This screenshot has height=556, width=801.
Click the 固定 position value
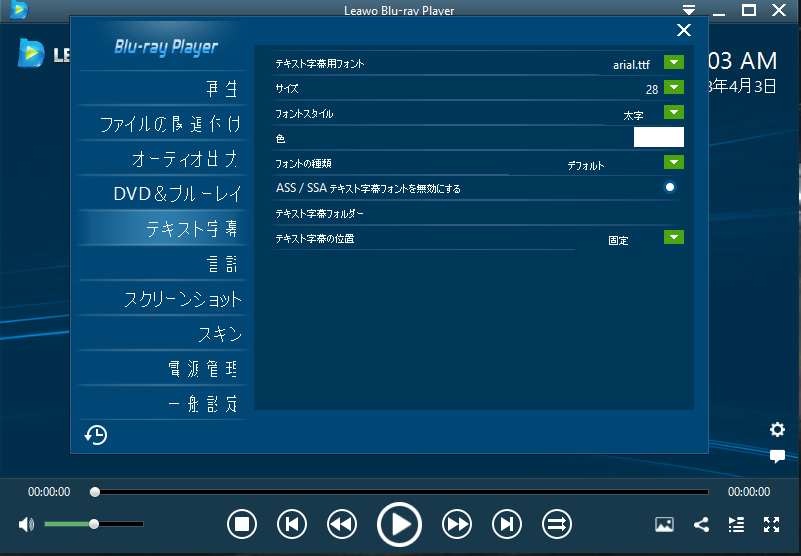(618, 241)
